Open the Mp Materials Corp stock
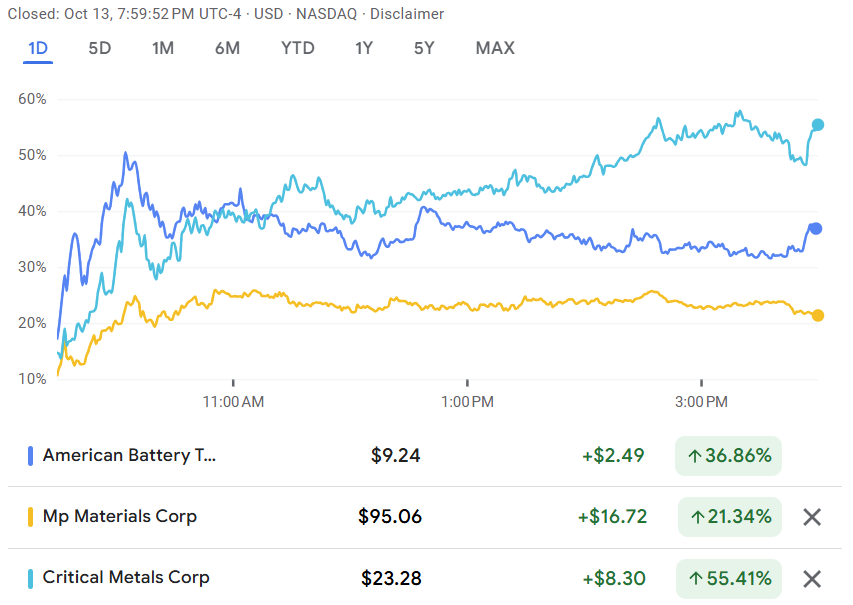The image size is (853, 605). (119, 517)
